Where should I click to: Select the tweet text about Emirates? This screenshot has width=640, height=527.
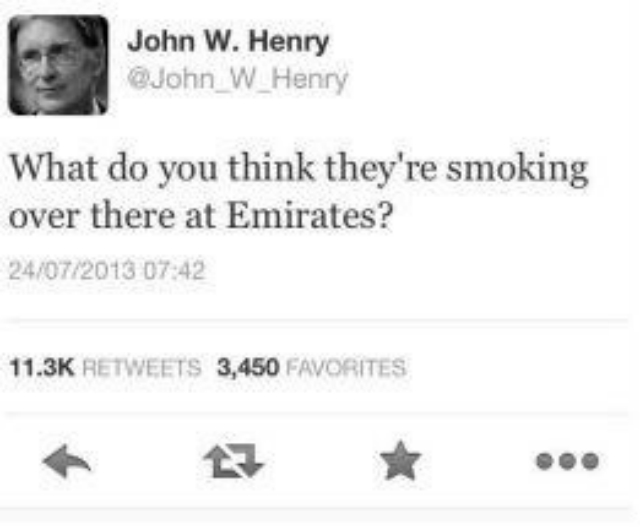(299, 192)
